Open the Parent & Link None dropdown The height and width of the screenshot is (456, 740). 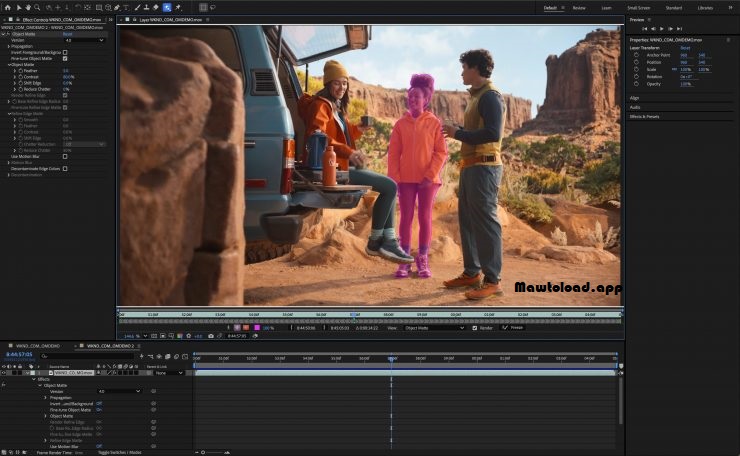click(x=169, y=373)
